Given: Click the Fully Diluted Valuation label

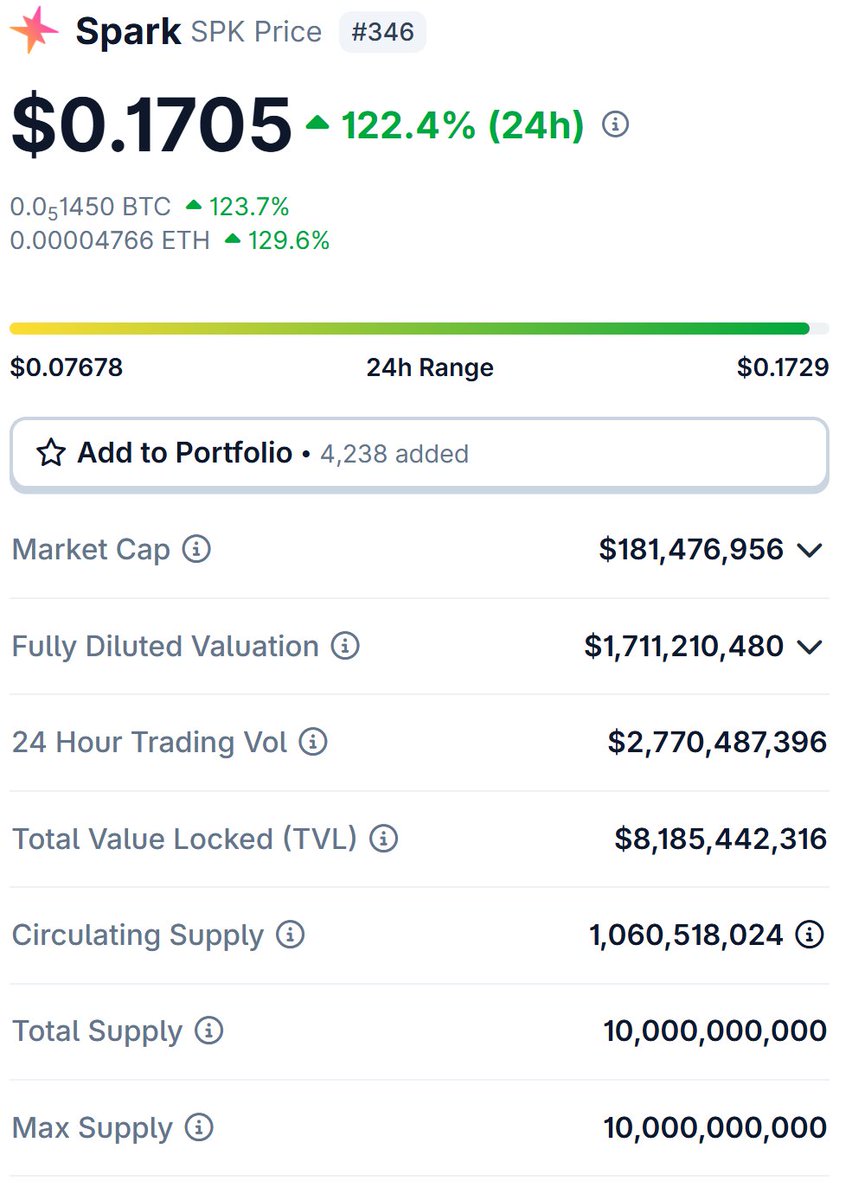Looking at the screenshot, I should [165, 646].
